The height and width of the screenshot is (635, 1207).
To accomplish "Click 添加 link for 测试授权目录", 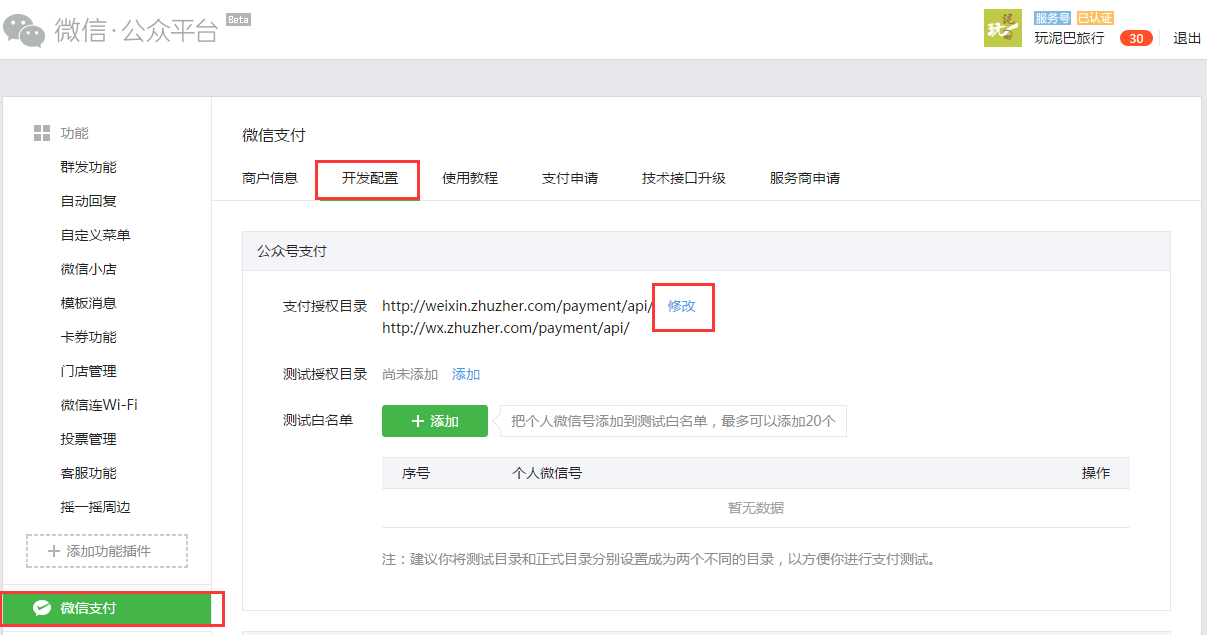I will pyautogui.click(x=466, y=374).
